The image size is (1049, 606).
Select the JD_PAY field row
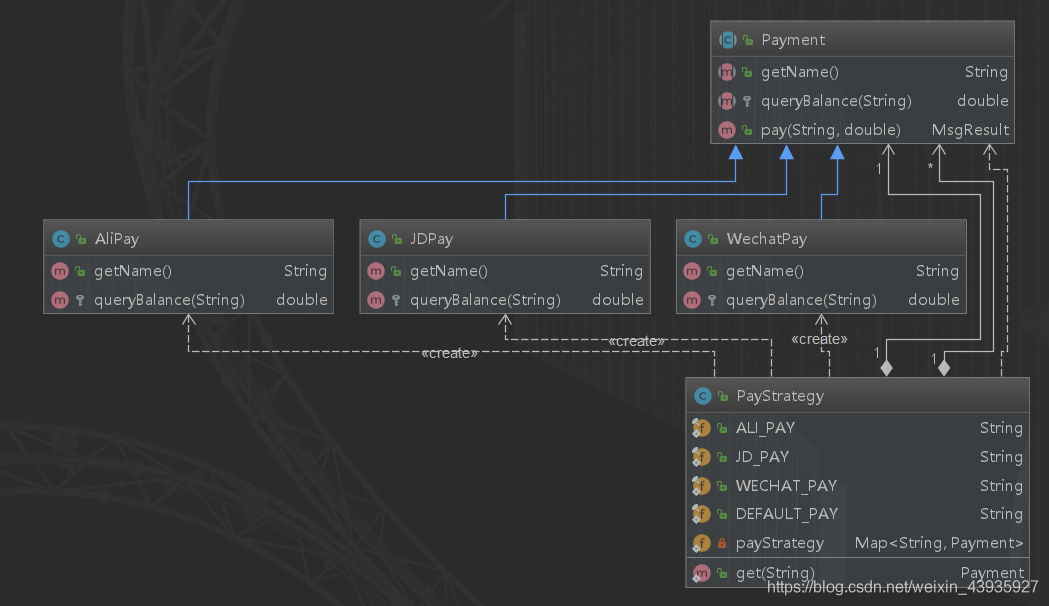click(x=762, y=457)
